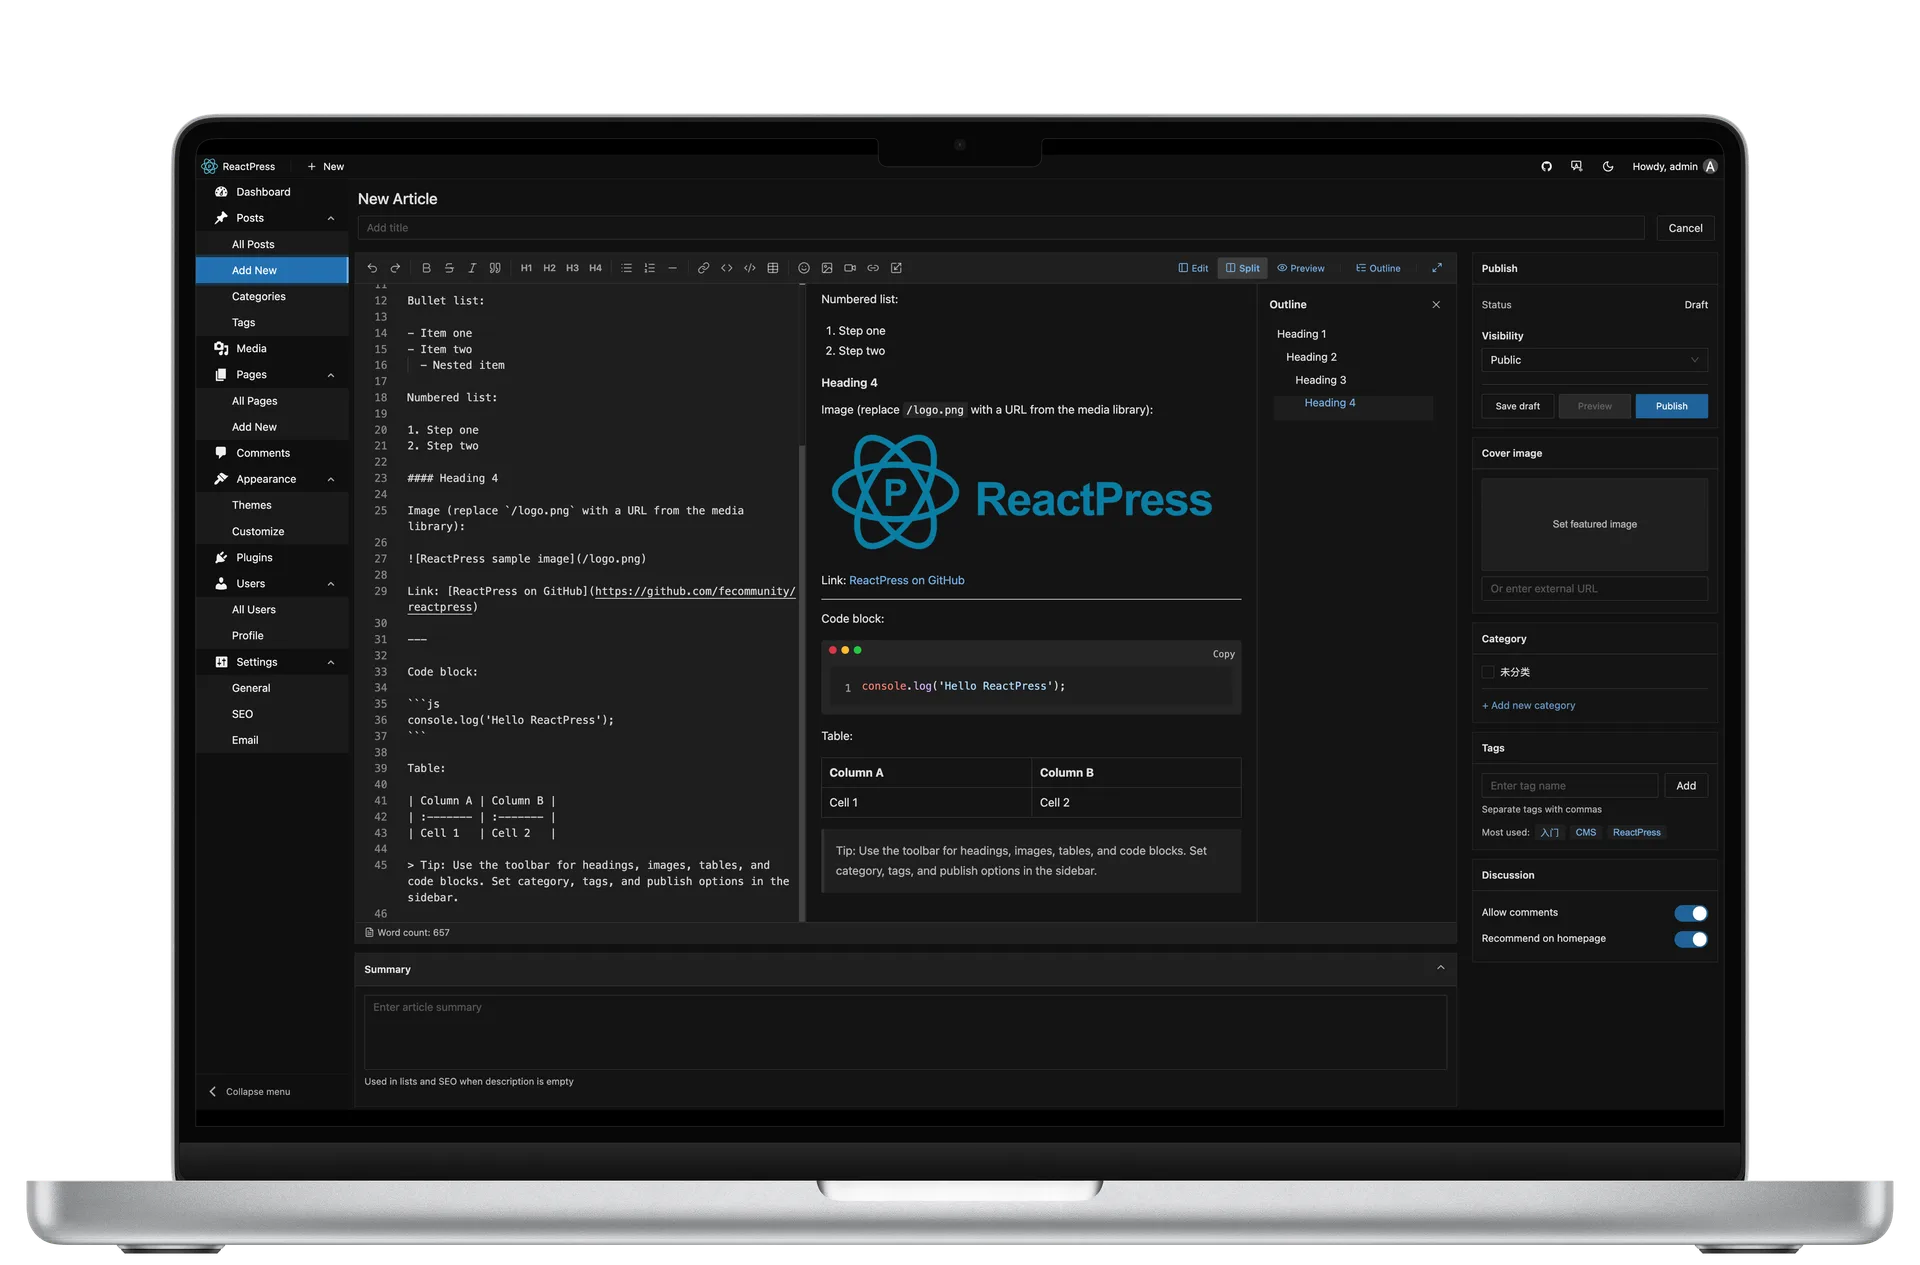Insert a numbered list
The image size is (1920, 1265).
pos(649,268)
